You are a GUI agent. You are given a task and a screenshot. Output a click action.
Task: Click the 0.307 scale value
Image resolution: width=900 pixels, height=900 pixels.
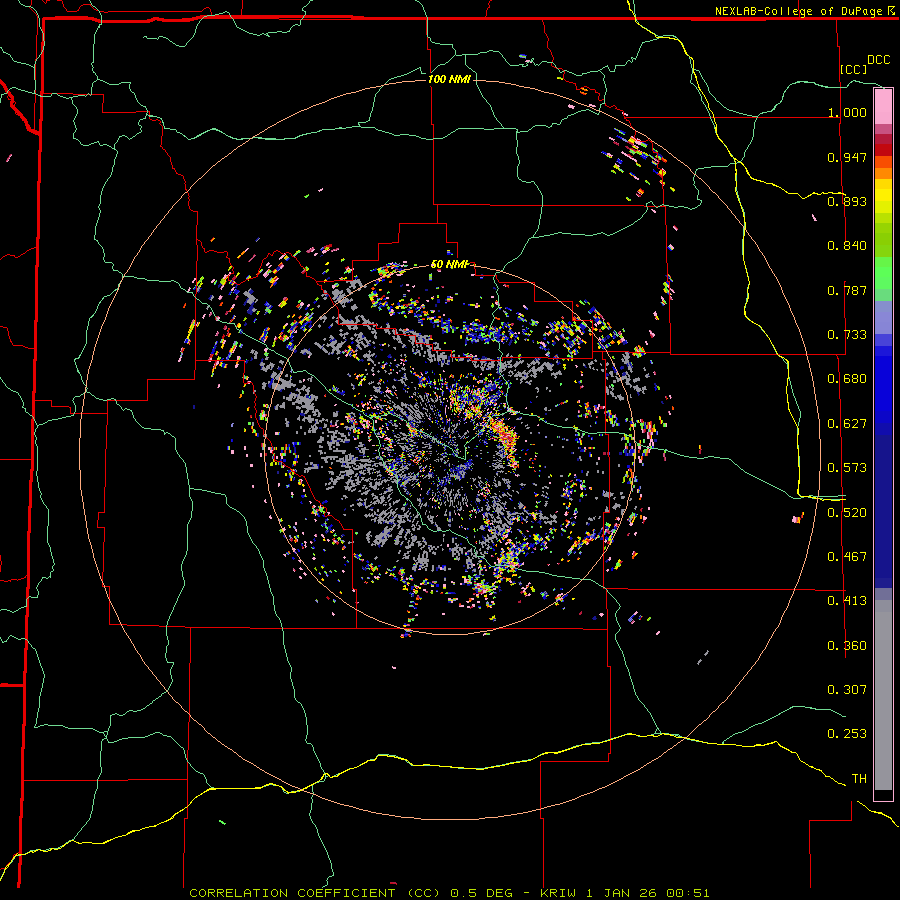point(847,690)
